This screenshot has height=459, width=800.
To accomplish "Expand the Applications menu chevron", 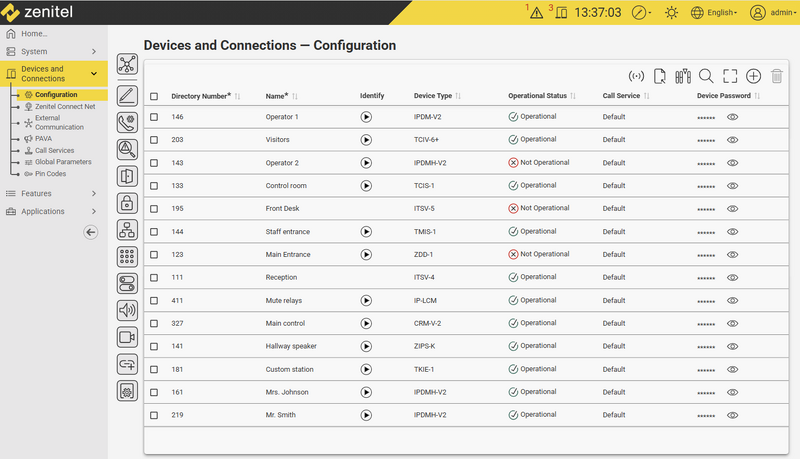I will [94, 211].
